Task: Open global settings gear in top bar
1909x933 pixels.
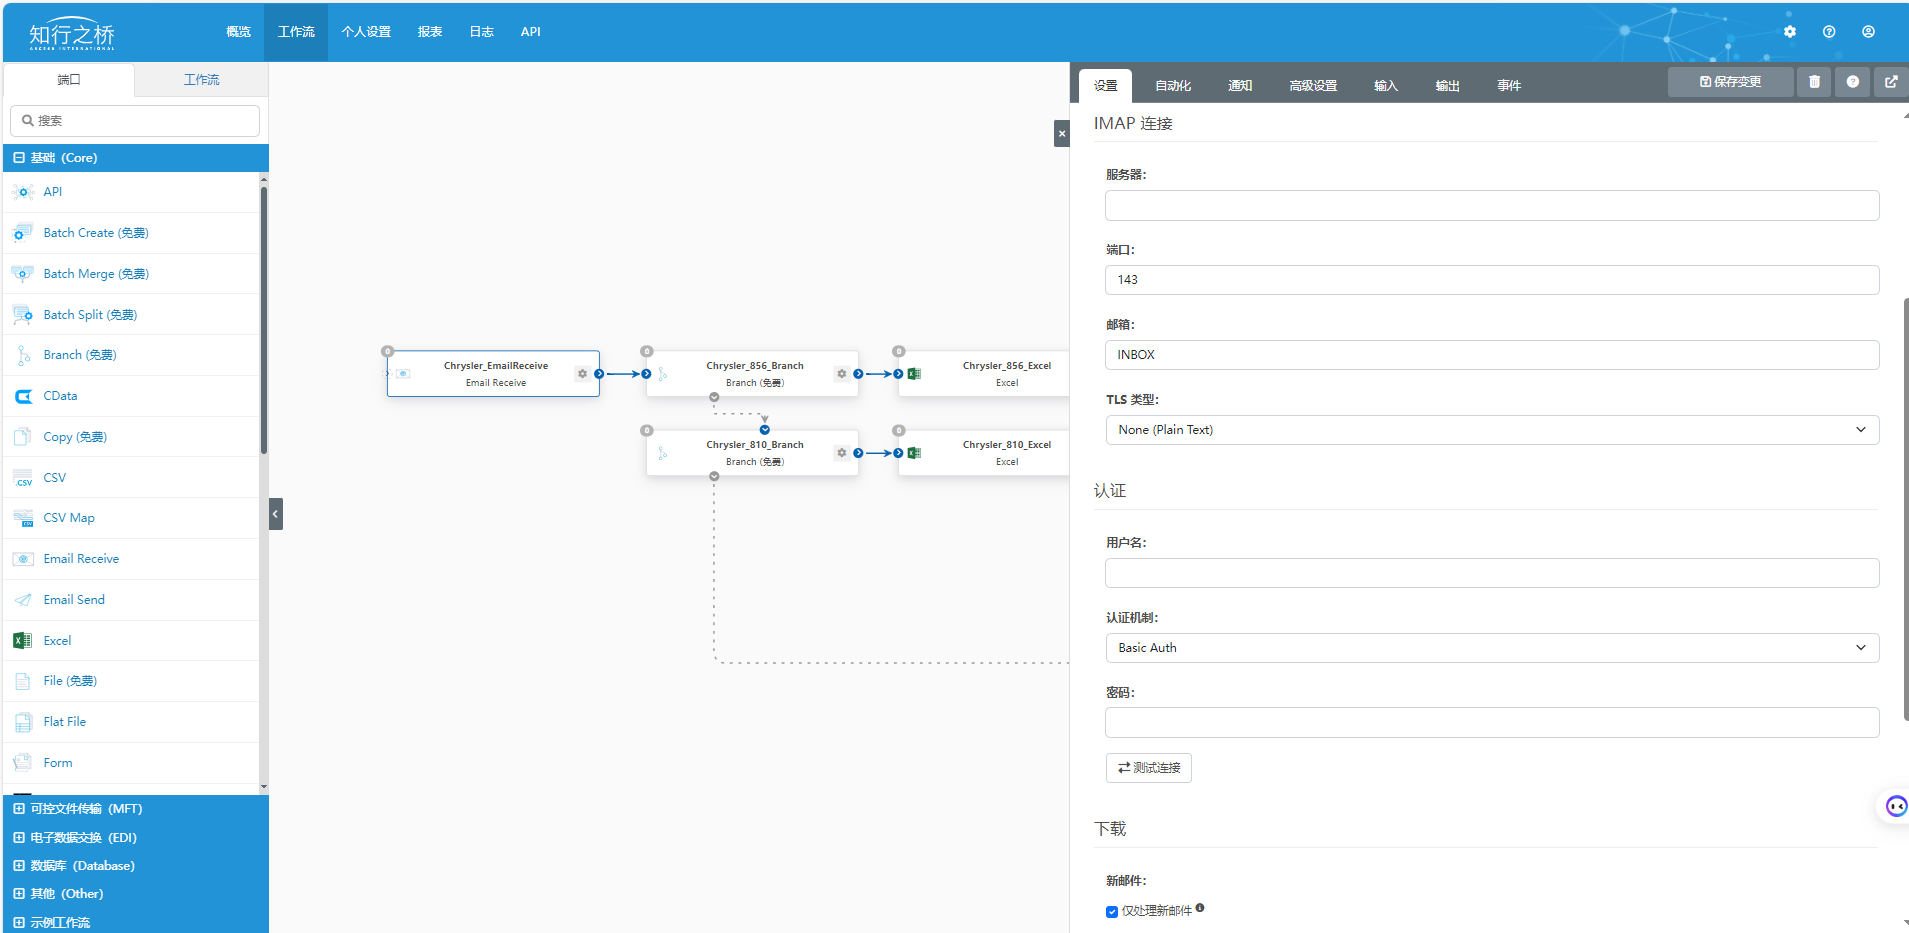Action: [1790, 32]
